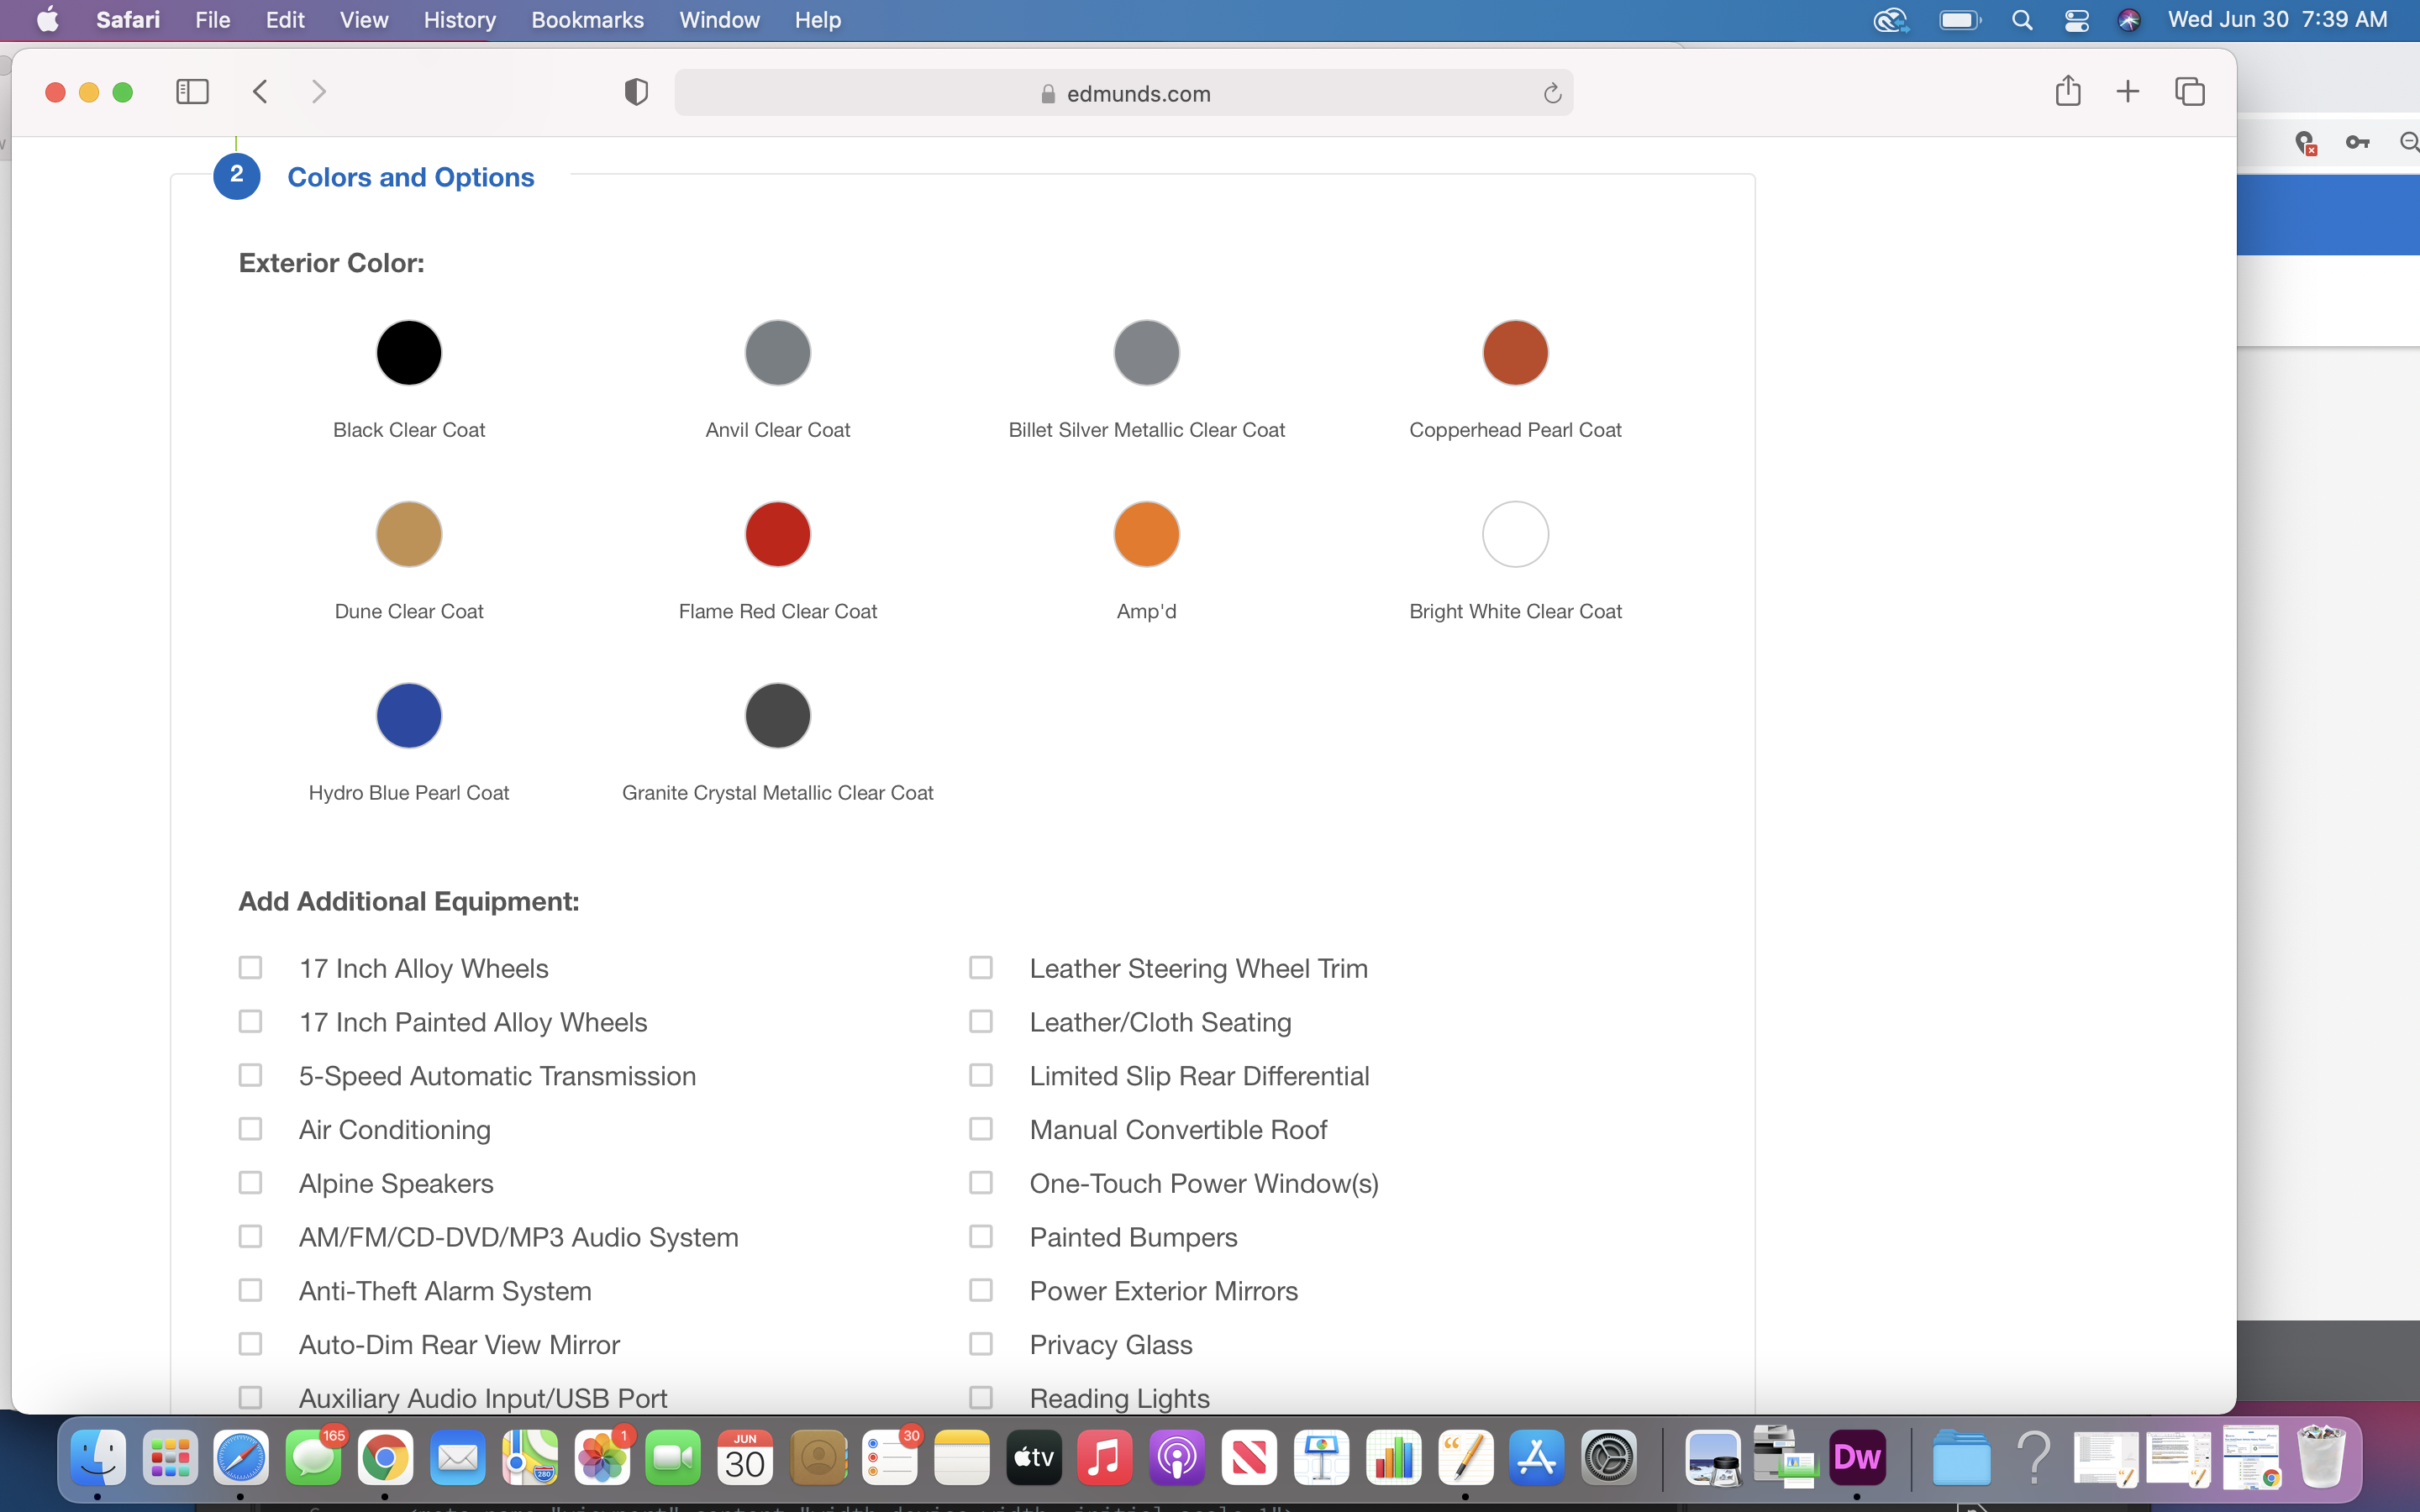Enable 5-Speed Automatic Transmission checkbox
This screenshot has width=2420, height=1512.
(250, 1075)
